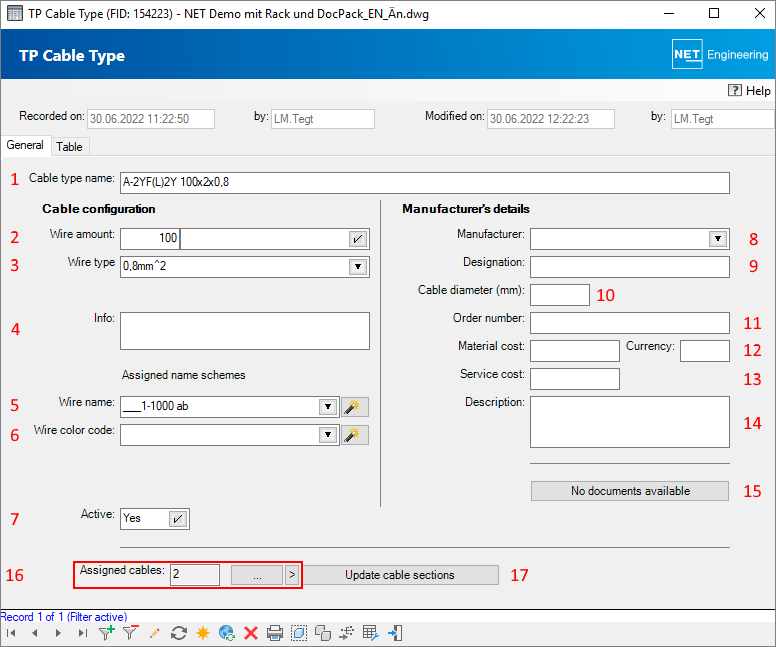The image size is (776, 647).
Task: Go to the first record
Action: point(11,633)
